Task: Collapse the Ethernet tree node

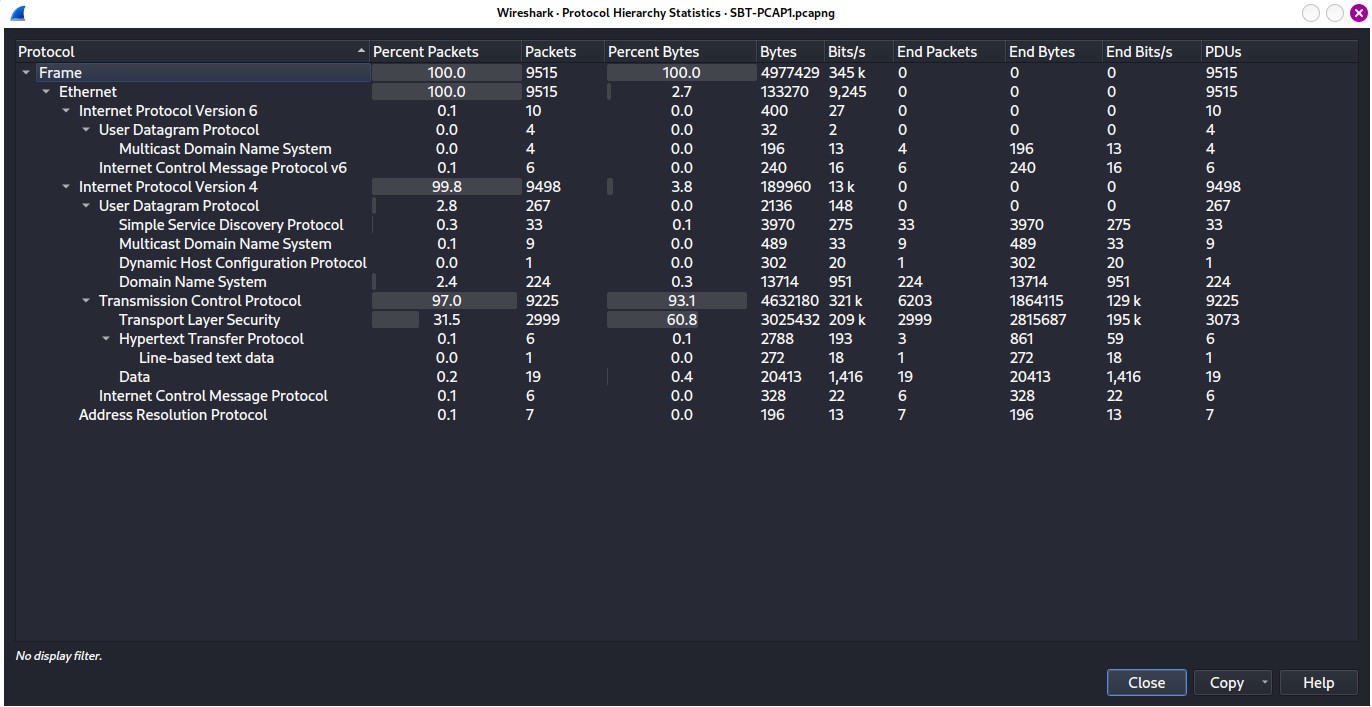Action: click(46, 92)
